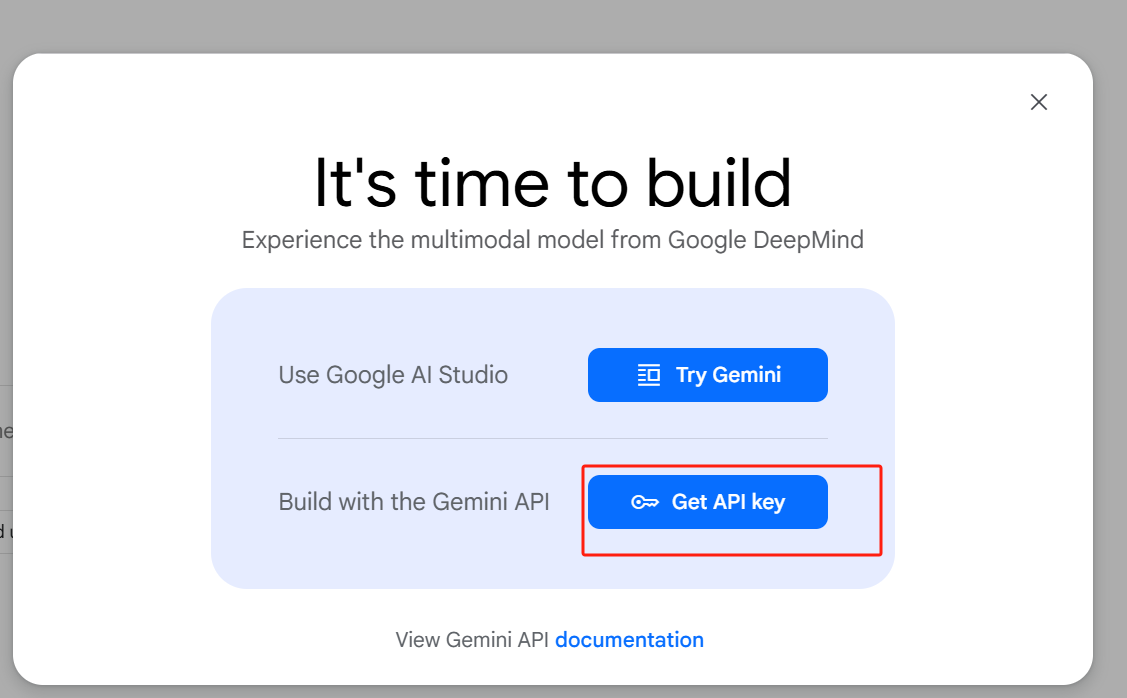Click the partially hidden page content at left edge
Image resolution: width=1127 pixels, height=698 pixels.
pyautogui.click(x=5, y=432)
